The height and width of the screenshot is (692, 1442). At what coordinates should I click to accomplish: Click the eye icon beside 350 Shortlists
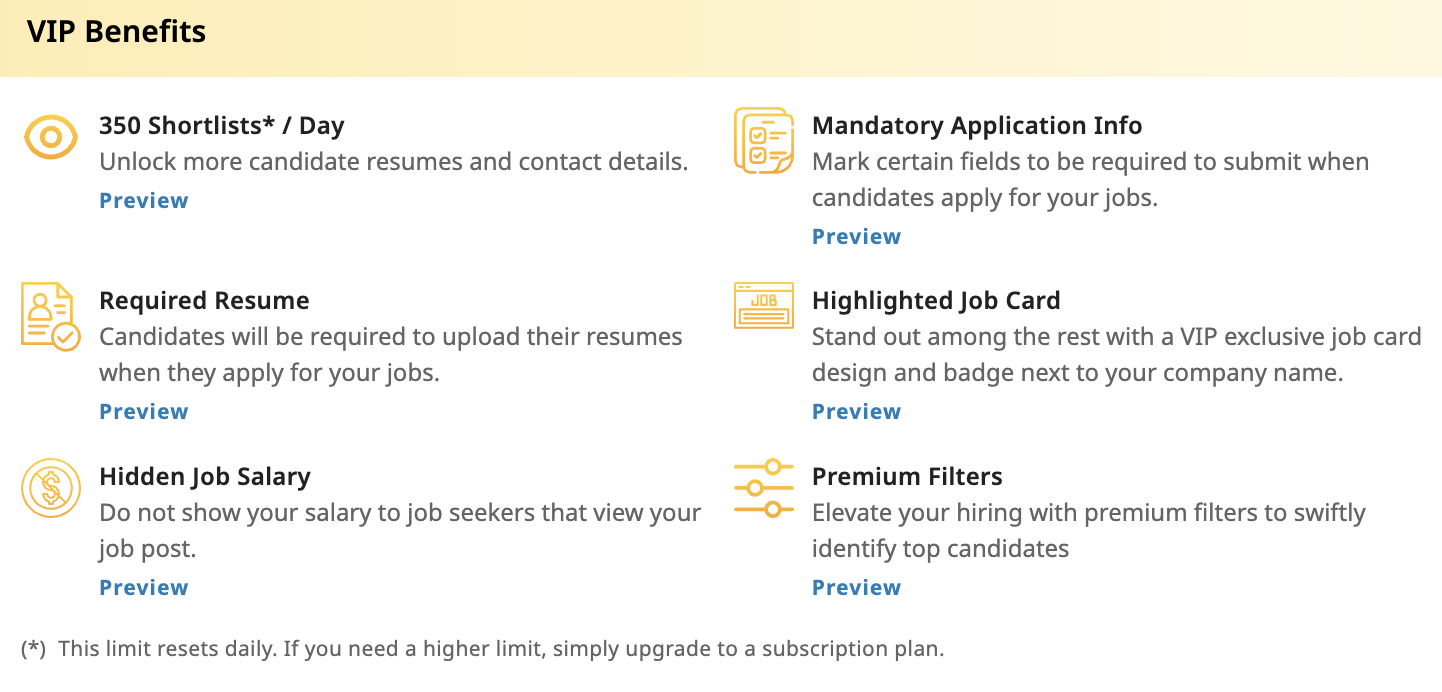coord(50,137)
